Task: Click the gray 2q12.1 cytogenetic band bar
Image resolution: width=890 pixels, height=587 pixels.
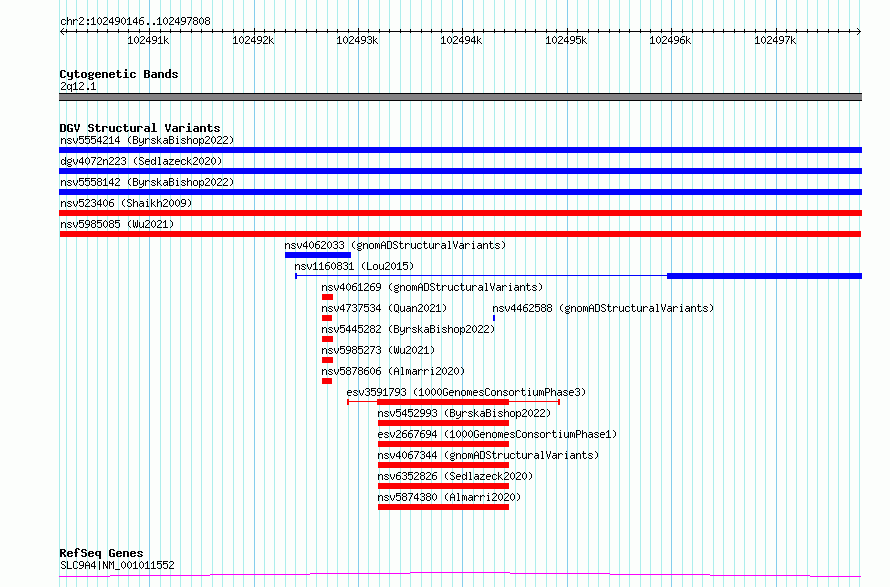Action: [460, 97]
